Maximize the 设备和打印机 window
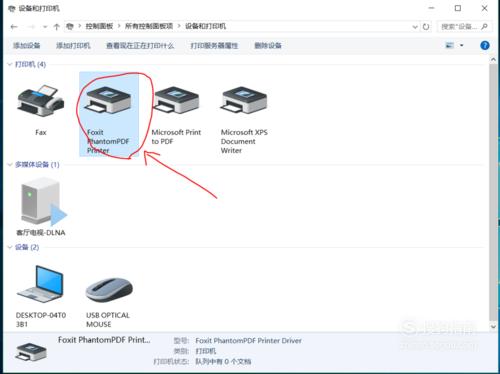 pos(458,8)
